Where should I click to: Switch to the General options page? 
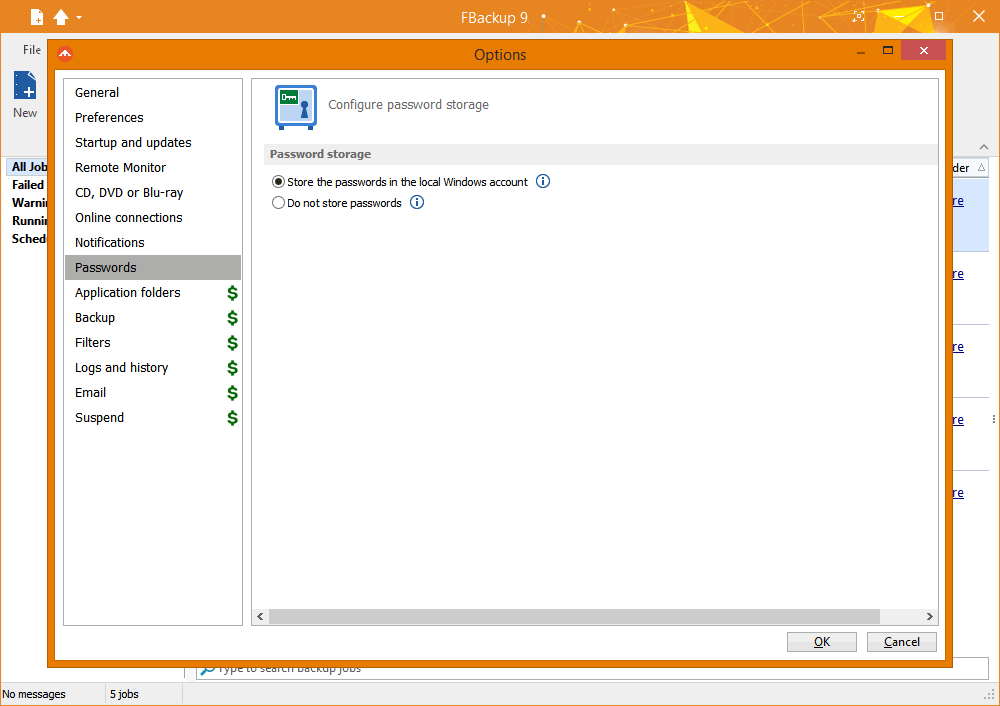point(97,93)
